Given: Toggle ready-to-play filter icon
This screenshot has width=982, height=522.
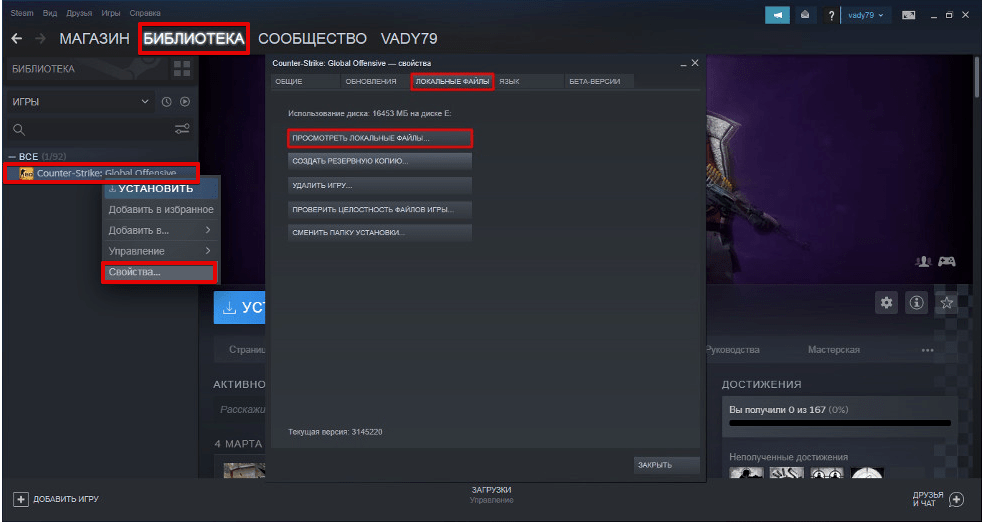Looking at the screenshot, I should (x=185, y=102).
